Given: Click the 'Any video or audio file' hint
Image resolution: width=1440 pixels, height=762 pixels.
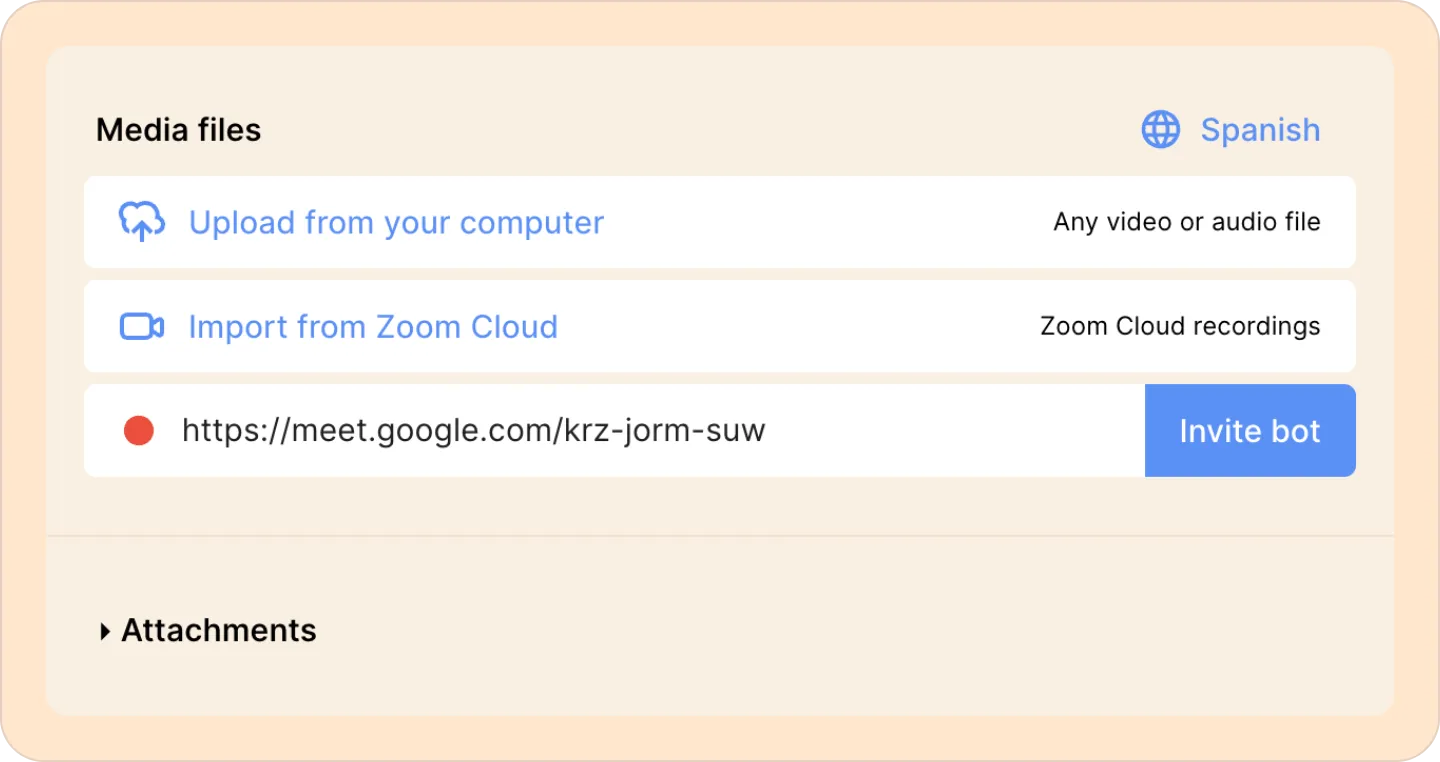Looking at the screenshot, I should point(1186,222).
